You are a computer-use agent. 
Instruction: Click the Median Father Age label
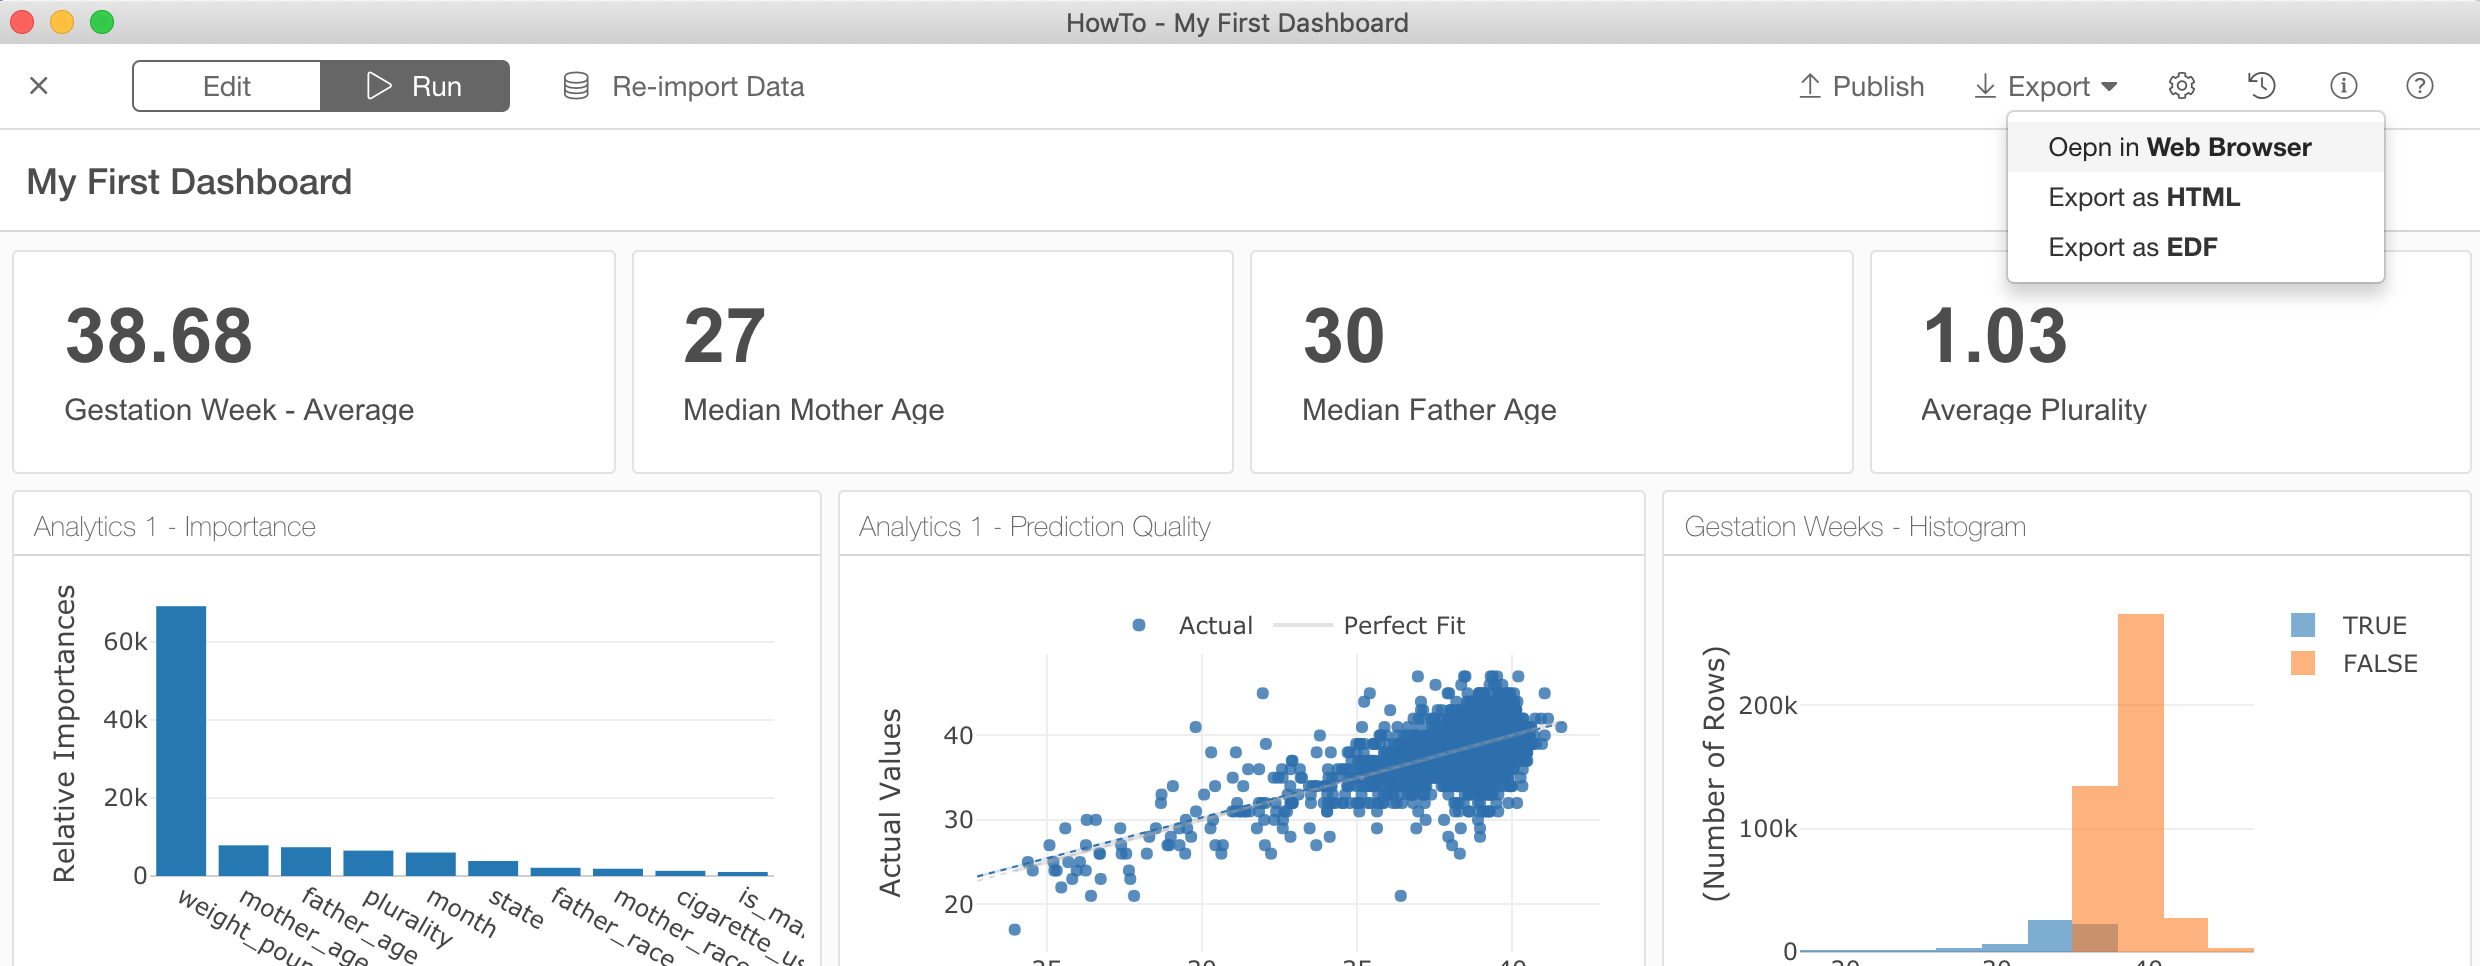pos(1429,410)
